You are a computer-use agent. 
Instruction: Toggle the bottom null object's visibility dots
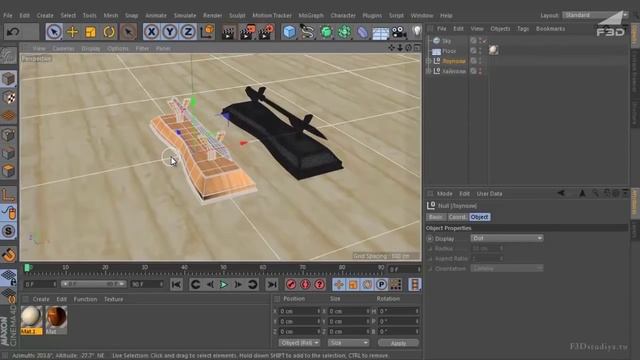480,71
